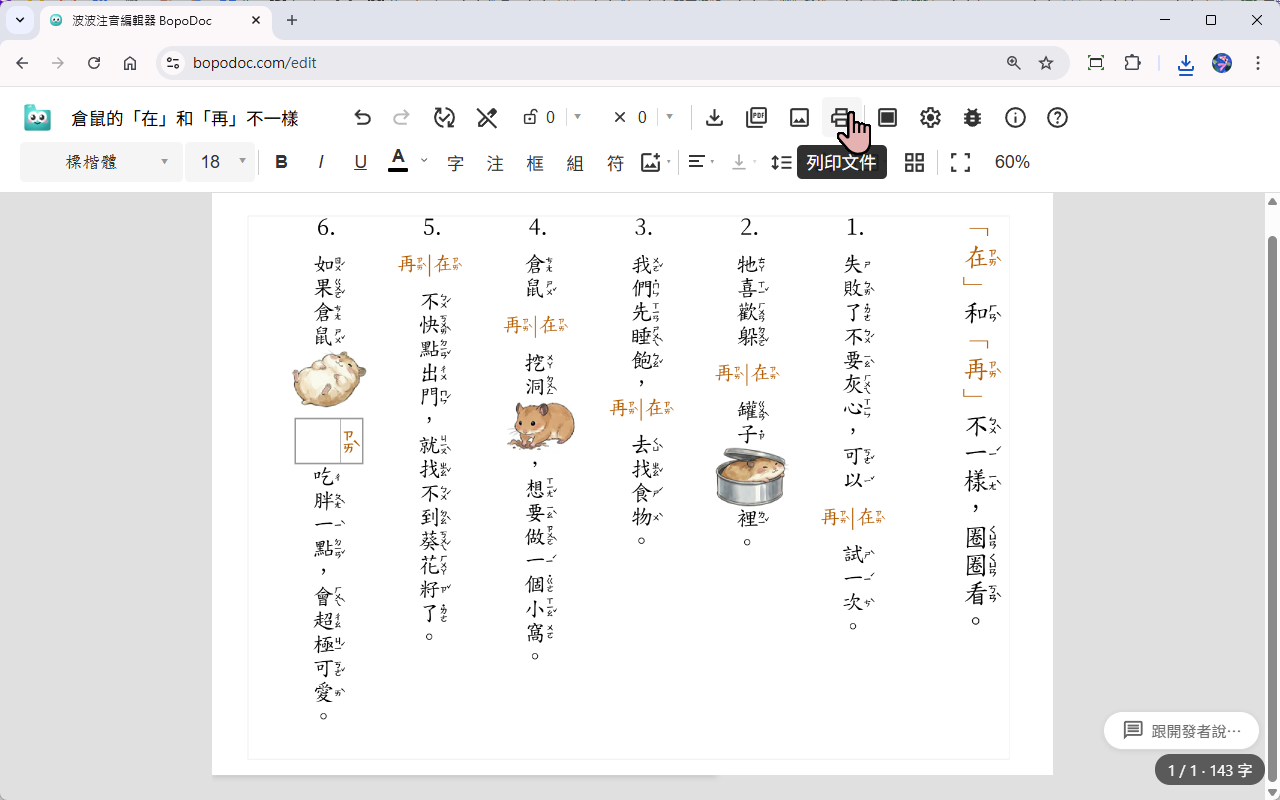Report a bug via the bug icon

[972, 117]
